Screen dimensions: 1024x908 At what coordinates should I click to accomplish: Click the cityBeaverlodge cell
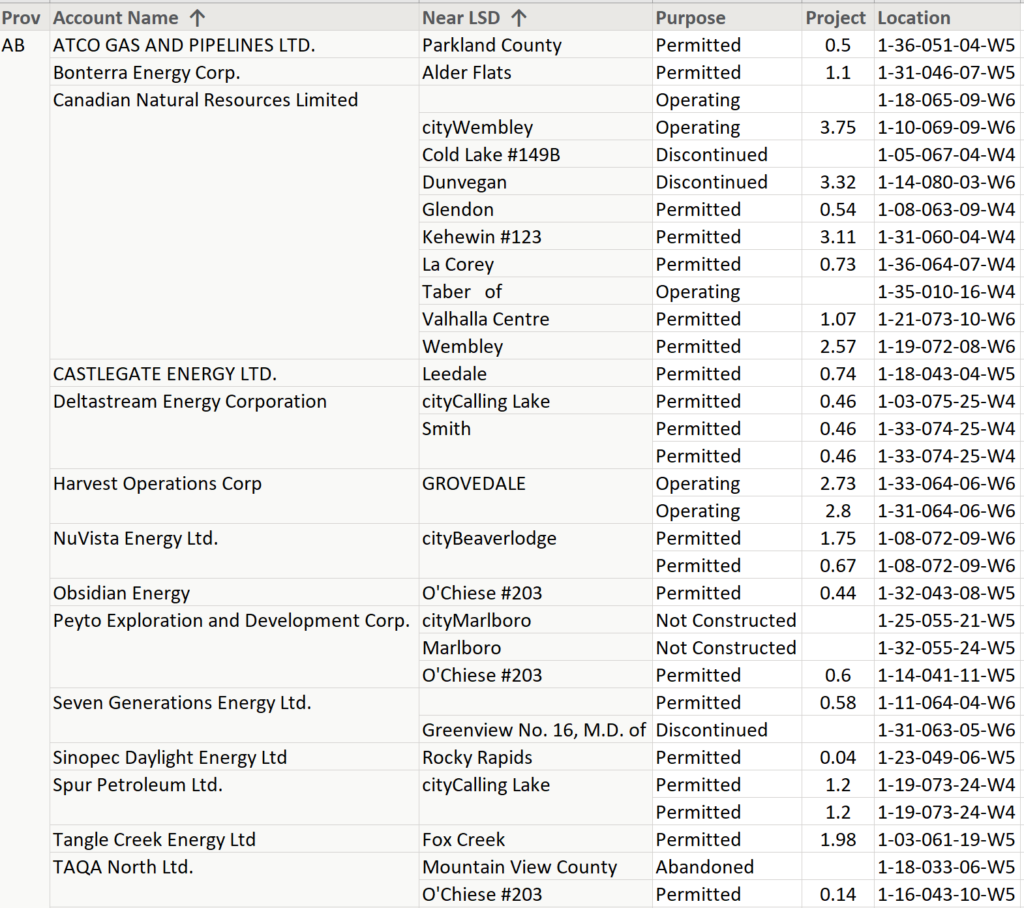[x=489, y=538]
